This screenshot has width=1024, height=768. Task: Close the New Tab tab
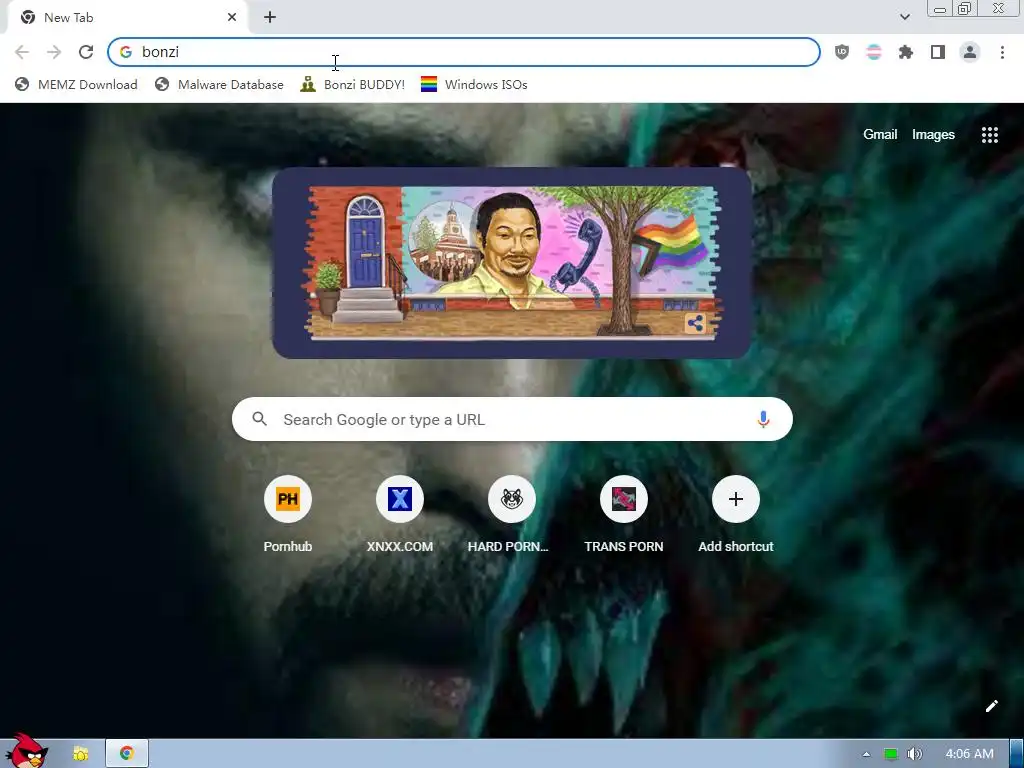[x=232, y=18]
